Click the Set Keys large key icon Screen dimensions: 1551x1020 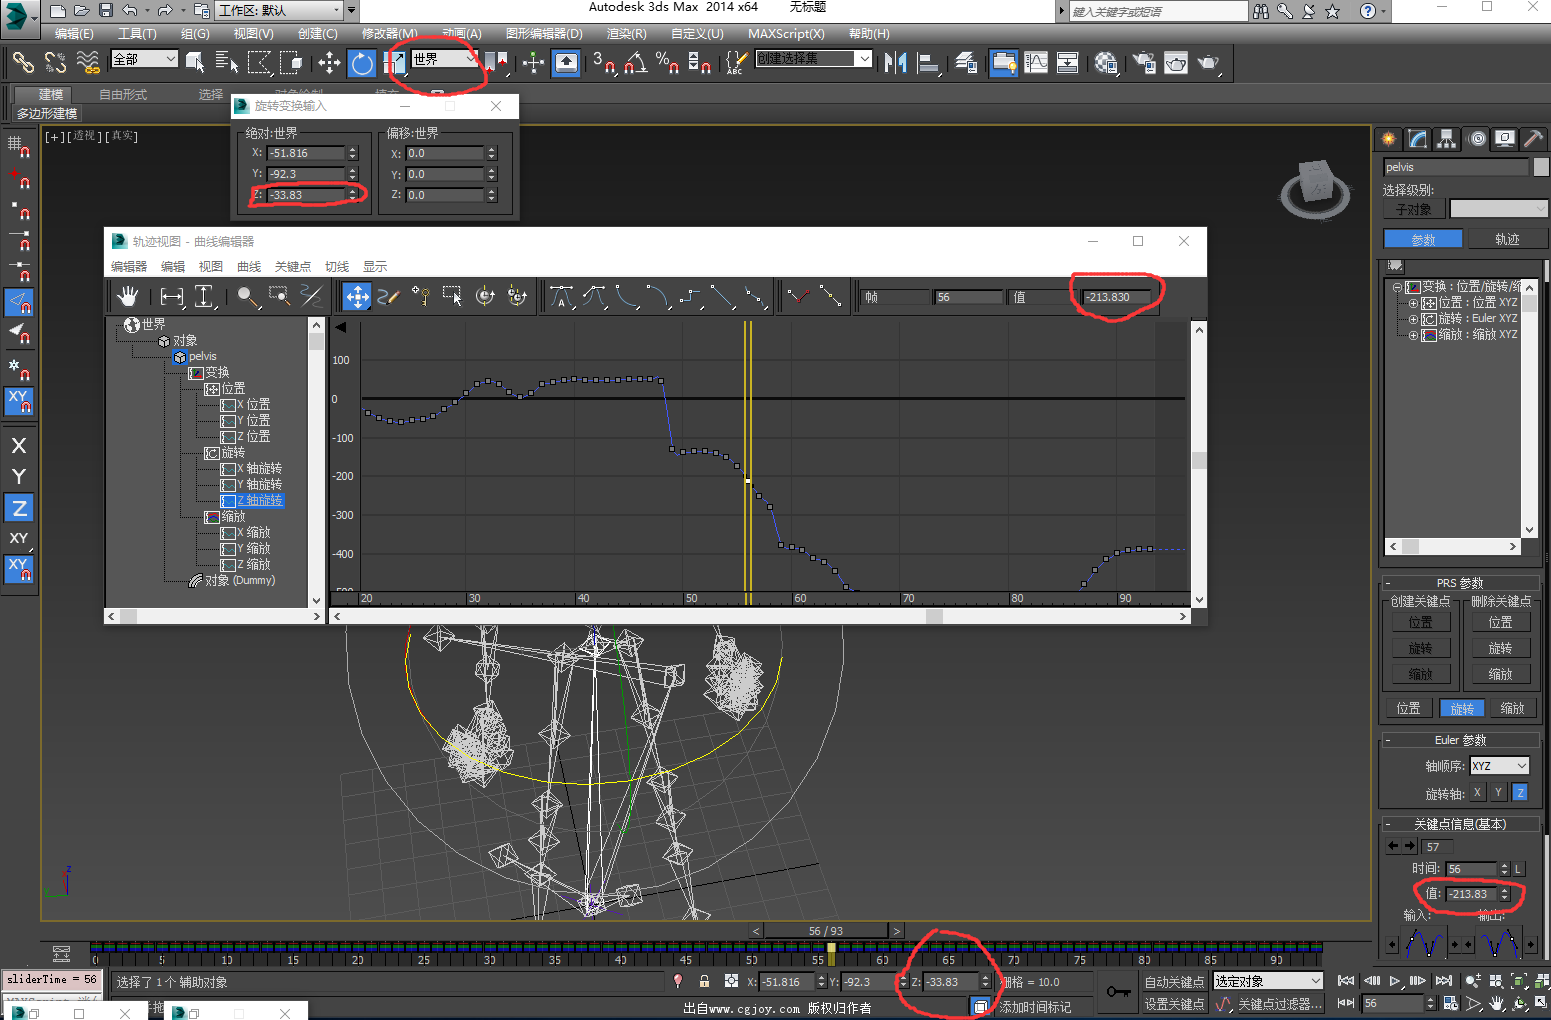point(1118,992)
